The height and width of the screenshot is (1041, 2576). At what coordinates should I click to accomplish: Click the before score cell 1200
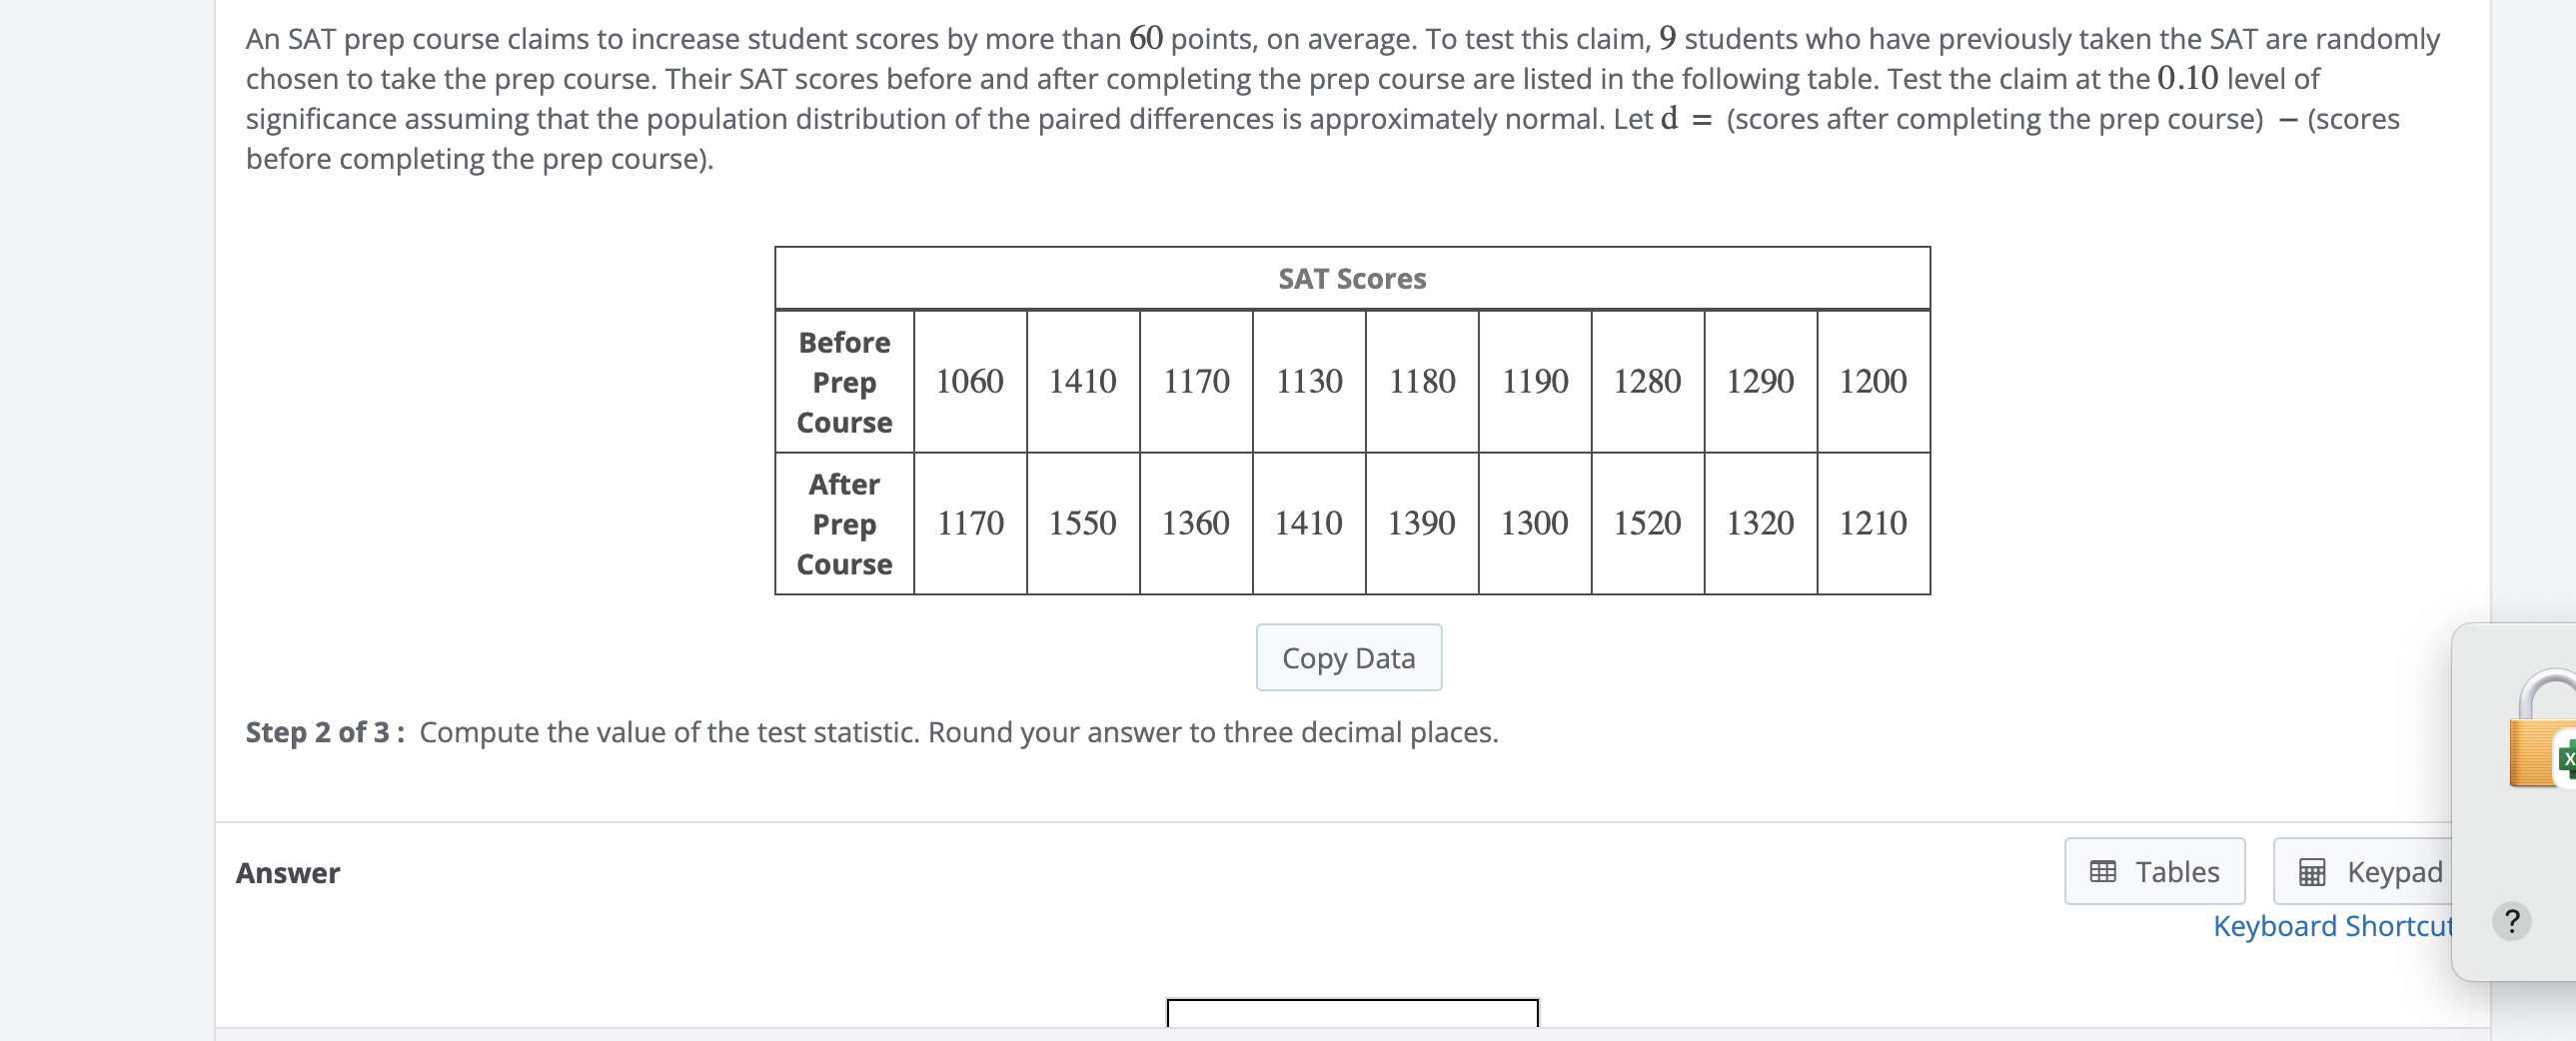[1872, 381]
